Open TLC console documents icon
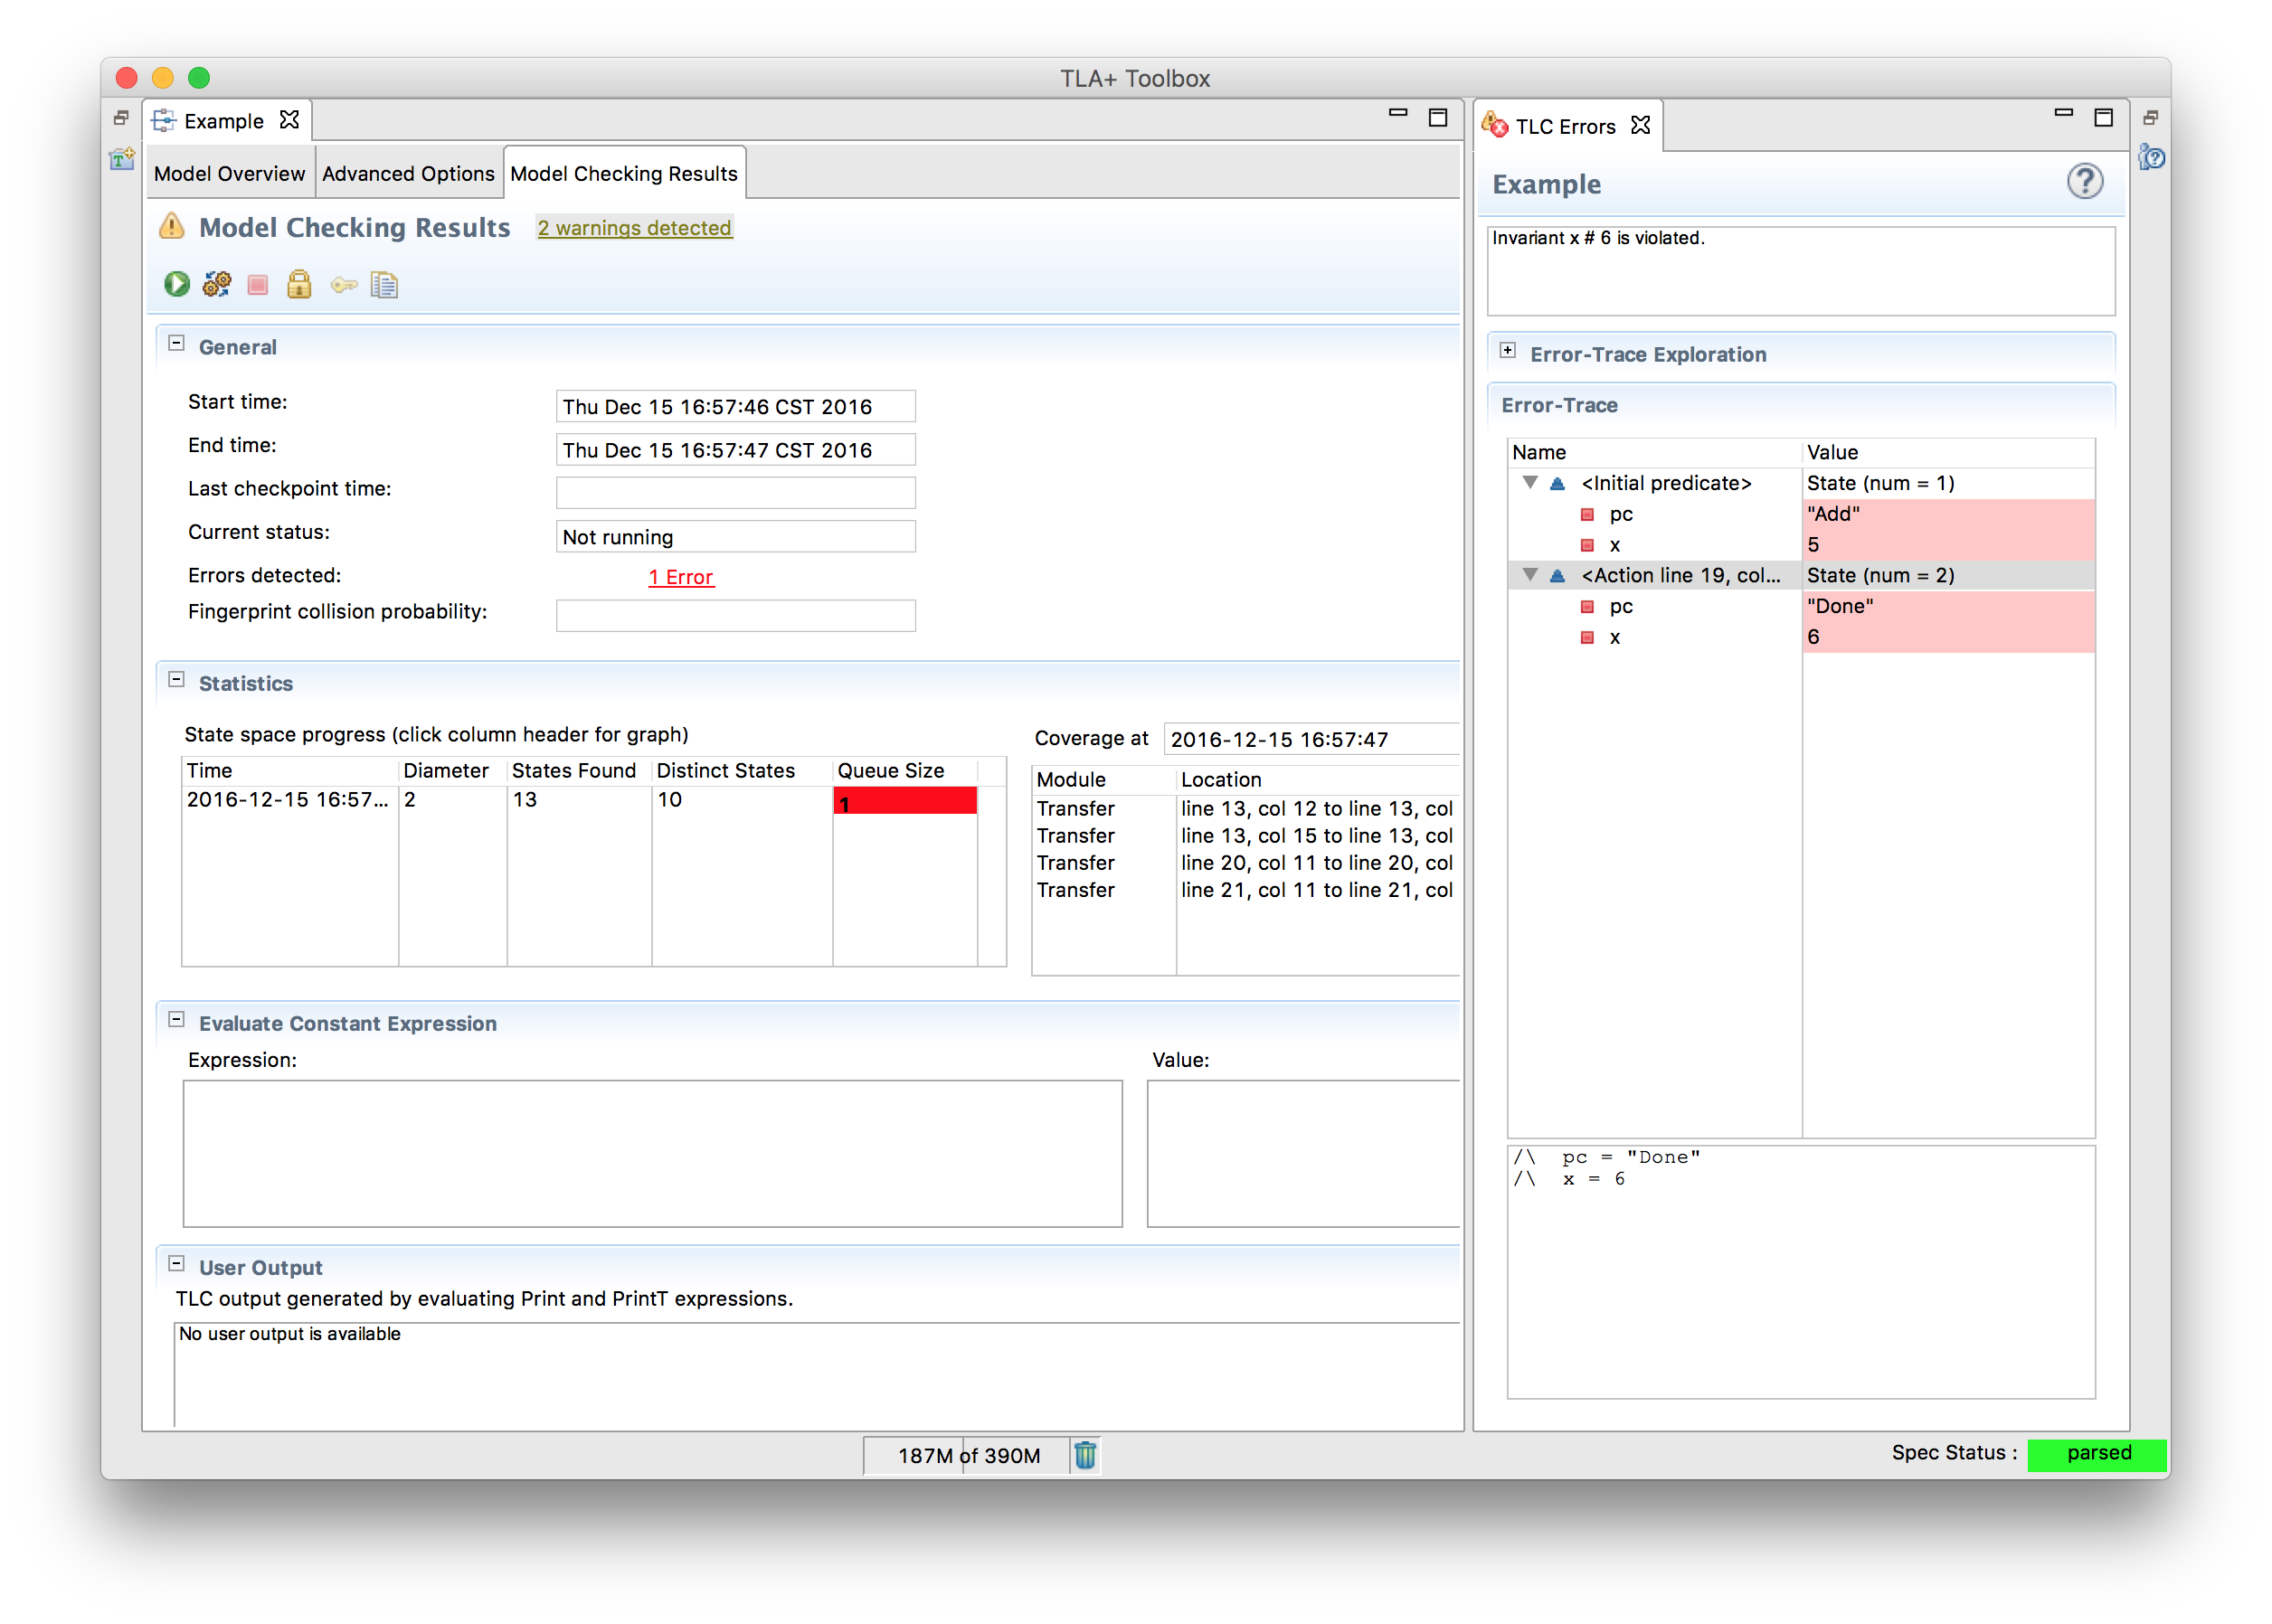 coord(384,285)
